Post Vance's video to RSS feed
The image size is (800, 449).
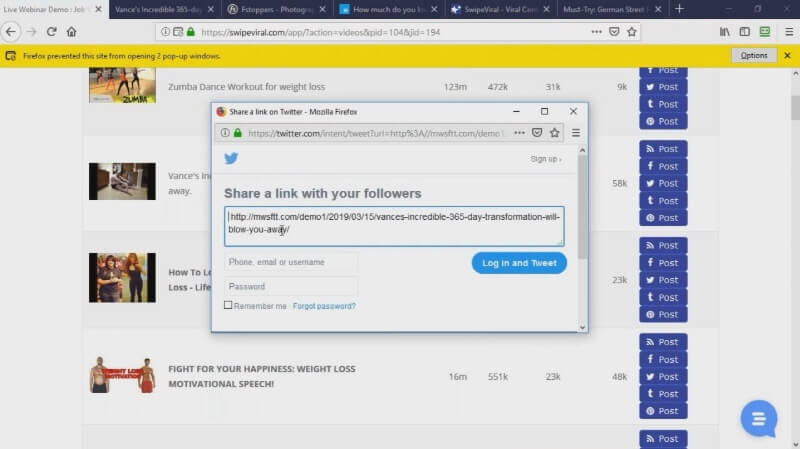663,149
